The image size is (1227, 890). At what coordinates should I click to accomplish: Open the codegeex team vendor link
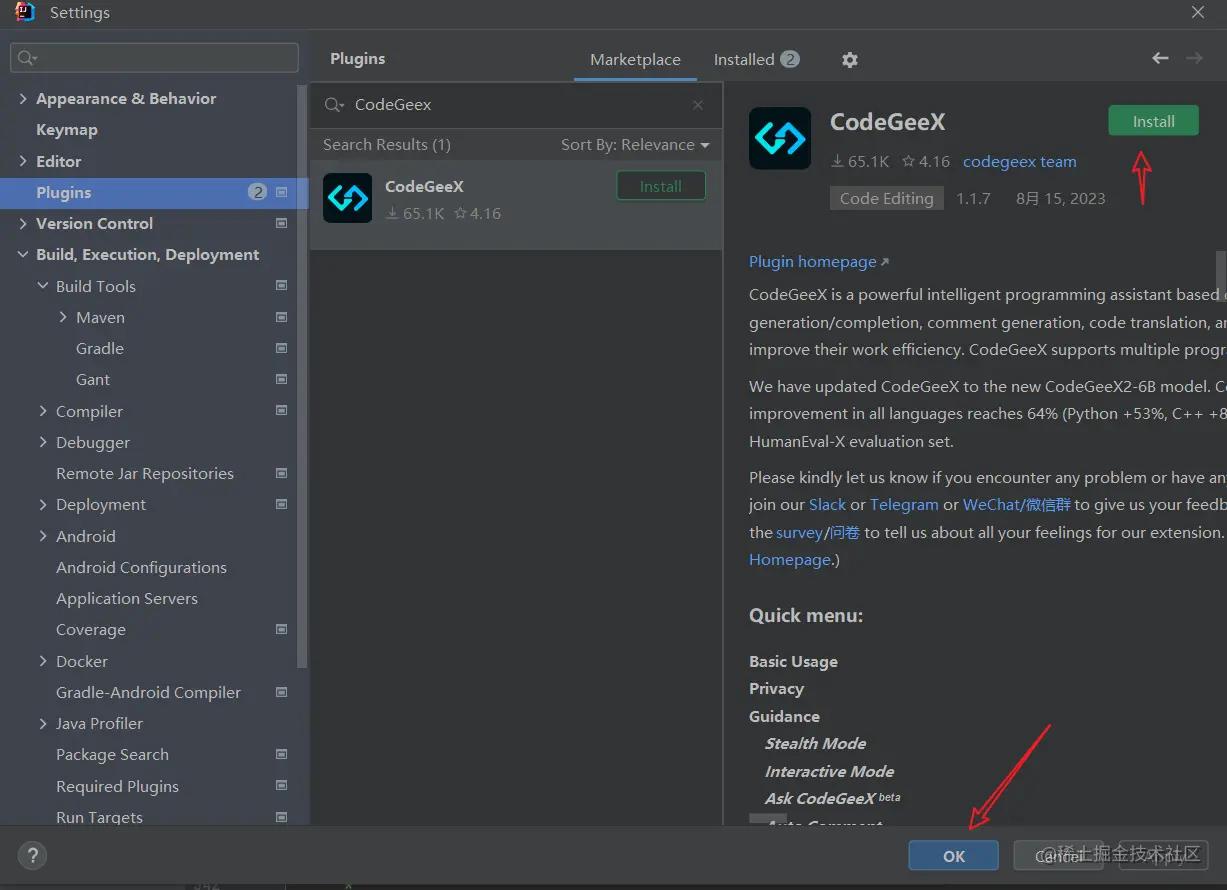[x=1019, y=161]
